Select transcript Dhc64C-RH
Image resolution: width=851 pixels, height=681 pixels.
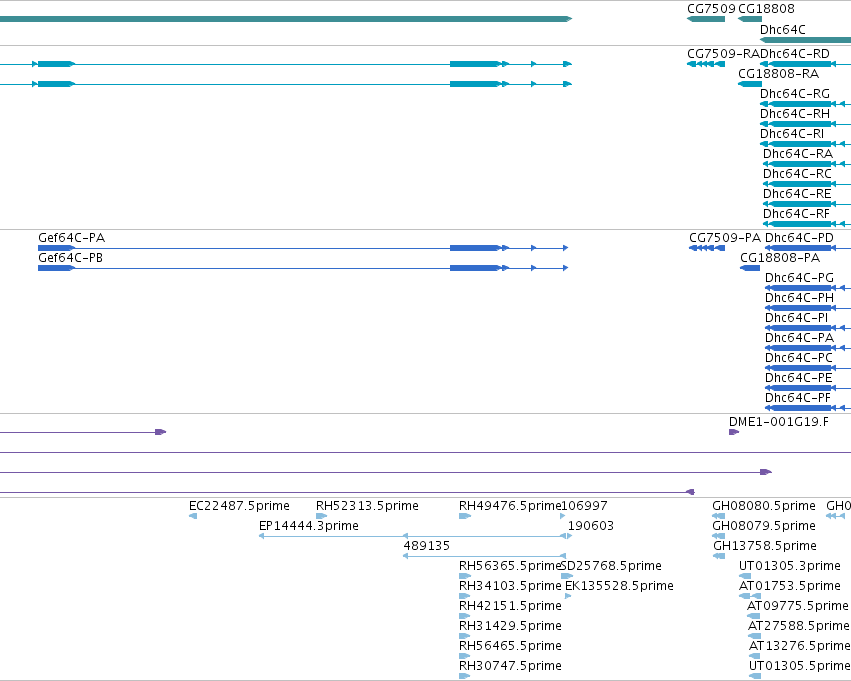795,114
